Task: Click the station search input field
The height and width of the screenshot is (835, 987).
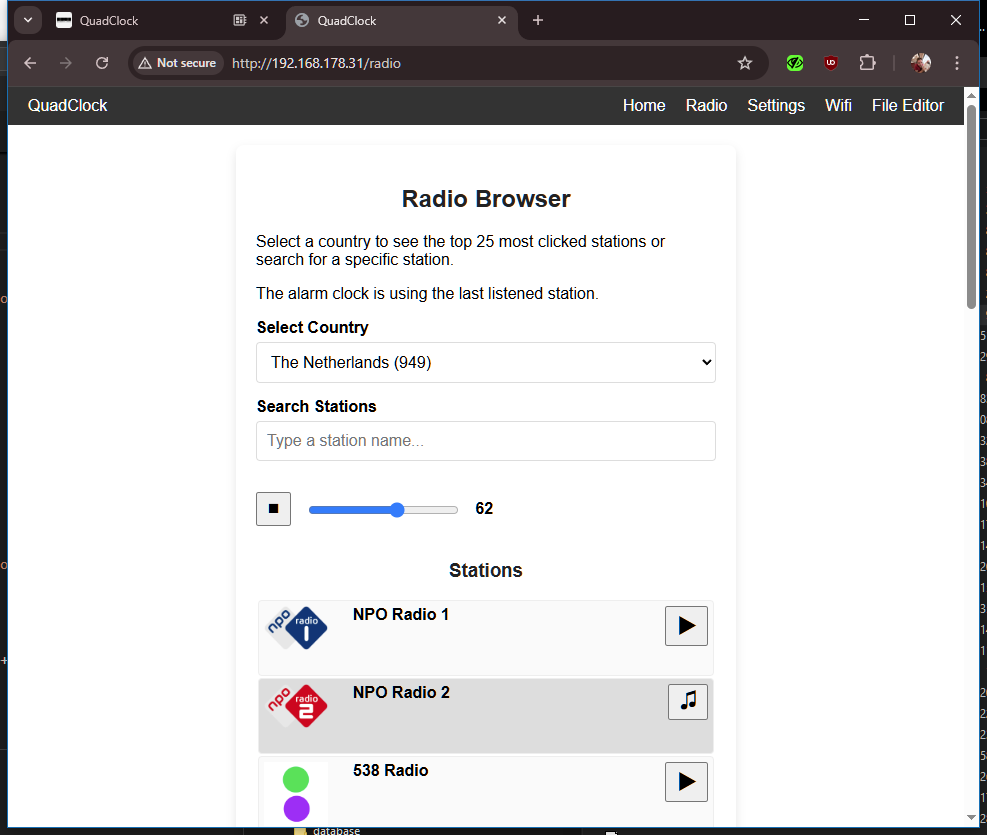Action: (x=486, y=441)
